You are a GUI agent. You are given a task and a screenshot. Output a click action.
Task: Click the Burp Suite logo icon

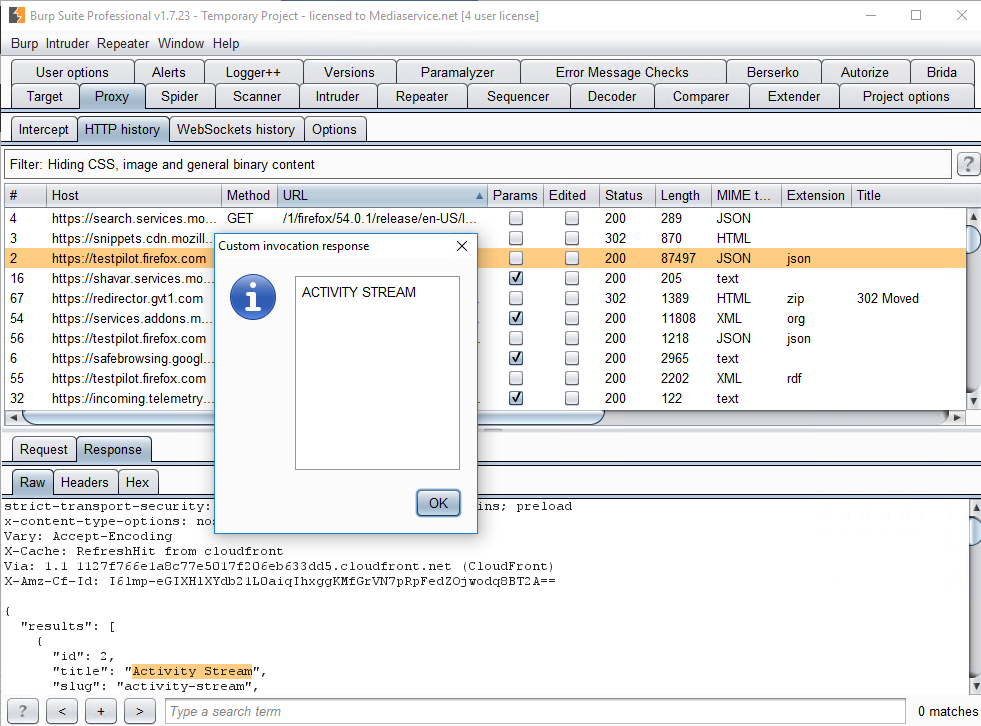coord(17,16)
